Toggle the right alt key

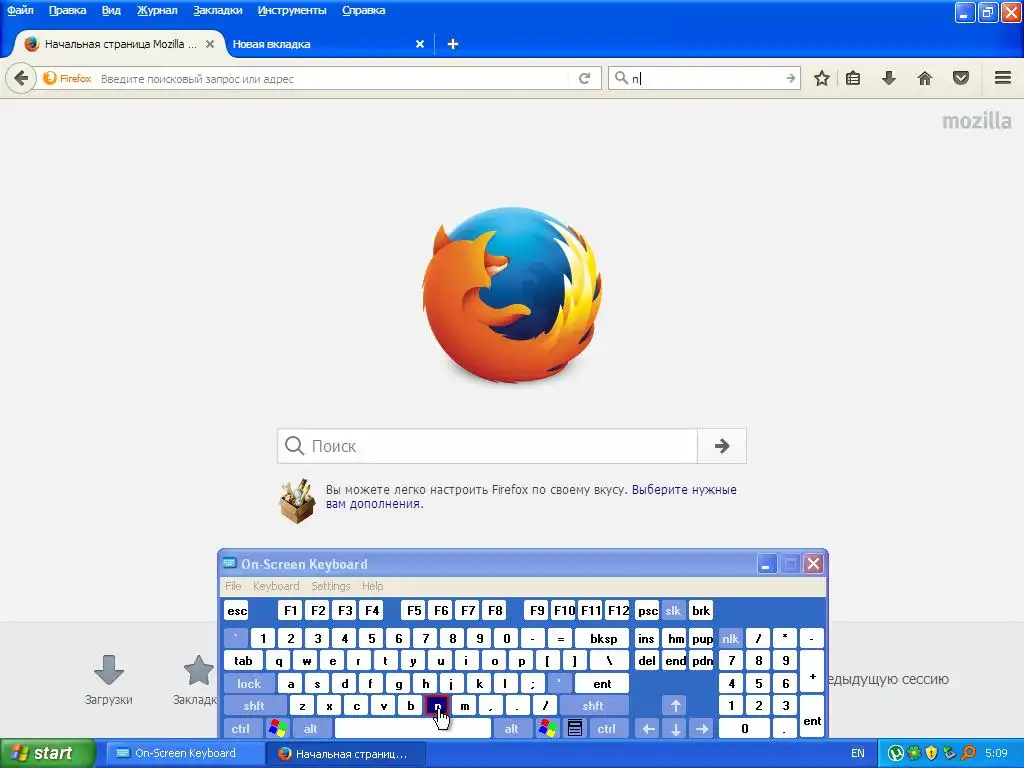click(x=512, y=728)
